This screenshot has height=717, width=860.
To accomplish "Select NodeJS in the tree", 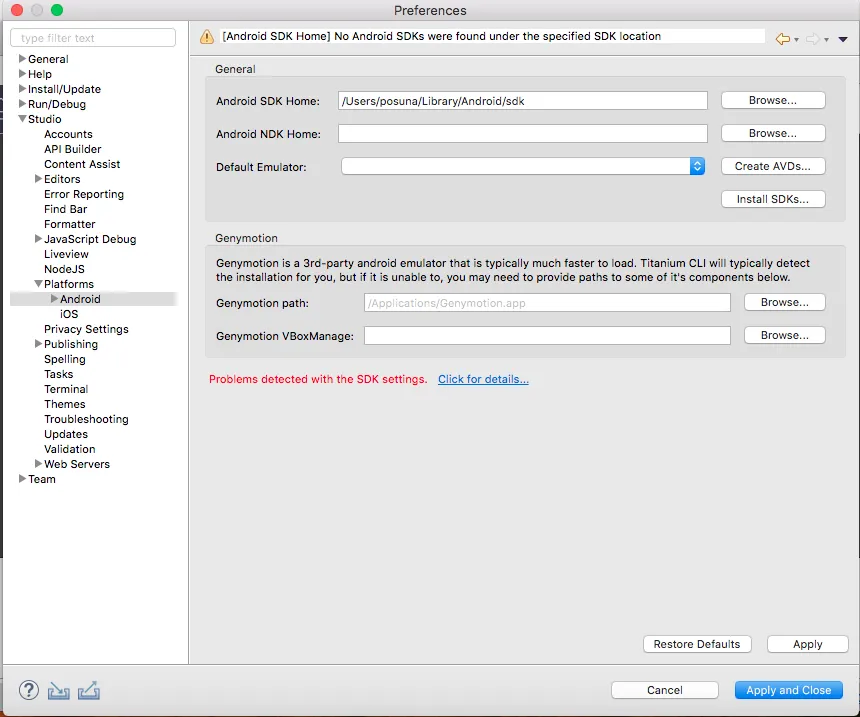I will click(64, 269).
